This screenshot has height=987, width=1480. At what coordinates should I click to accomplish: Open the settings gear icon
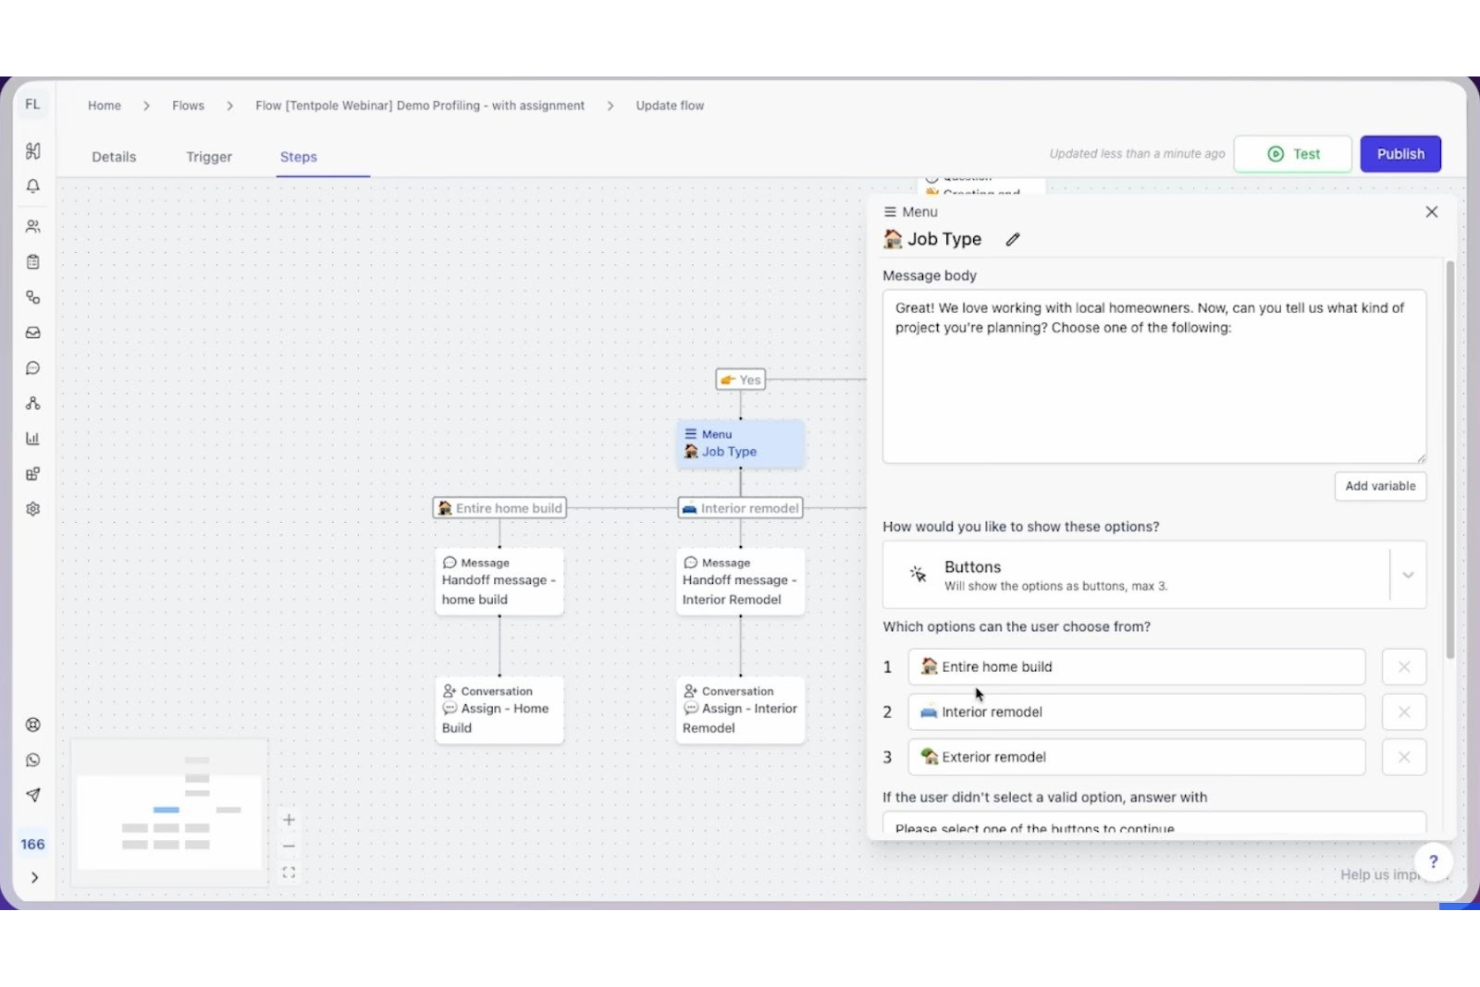(33, 508)
